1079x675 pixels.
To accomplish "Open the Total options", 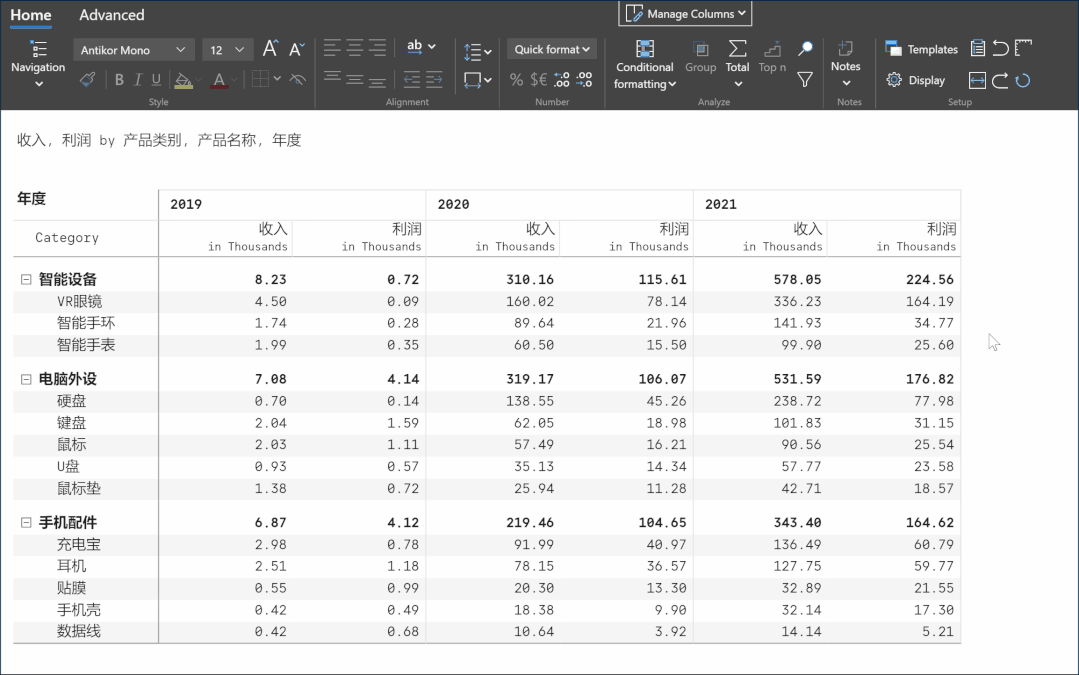I will click(737, 64).
